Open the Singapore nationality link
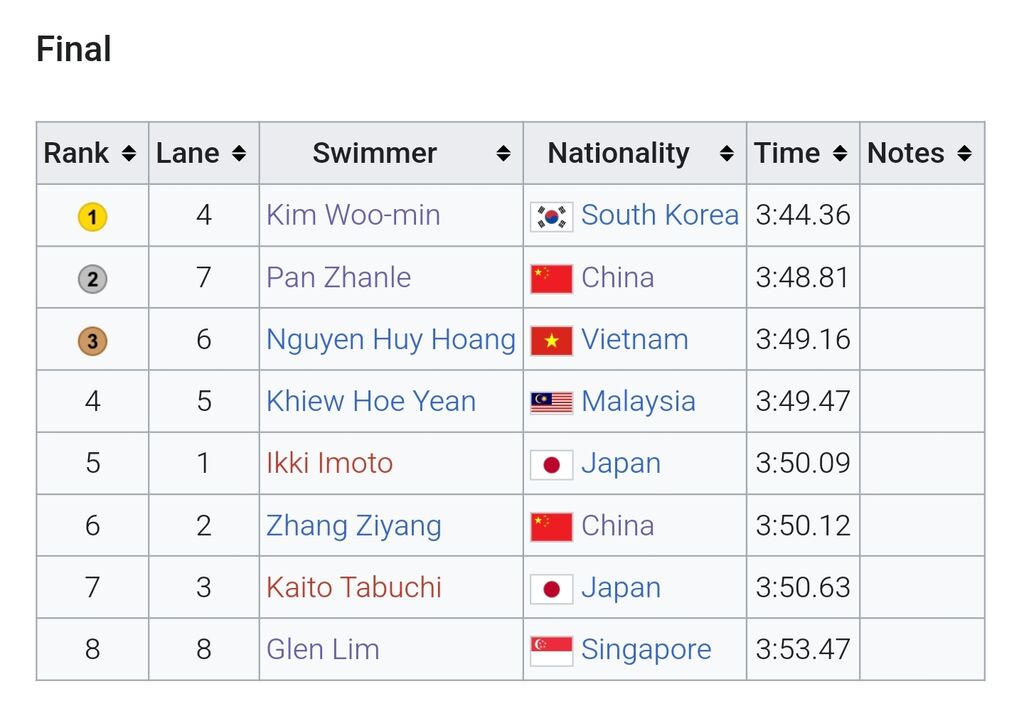The width and height of the screenshot is (1024, 716). (646, 650)
